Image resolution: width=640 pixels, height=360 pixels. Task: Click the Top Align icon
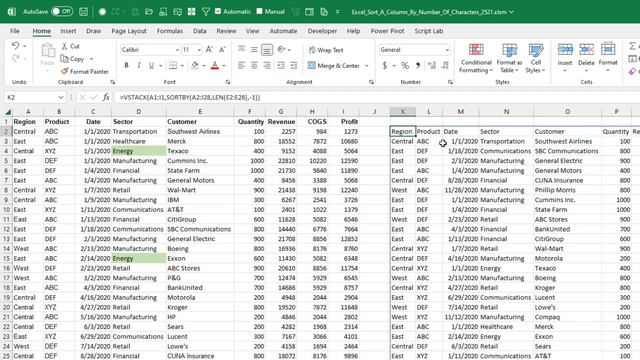[242, 49]
